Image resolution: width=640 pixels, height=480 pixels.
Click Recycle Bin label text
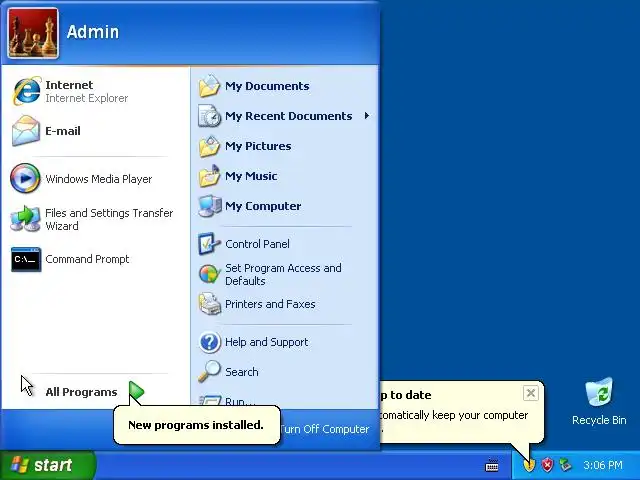(599, 420)
